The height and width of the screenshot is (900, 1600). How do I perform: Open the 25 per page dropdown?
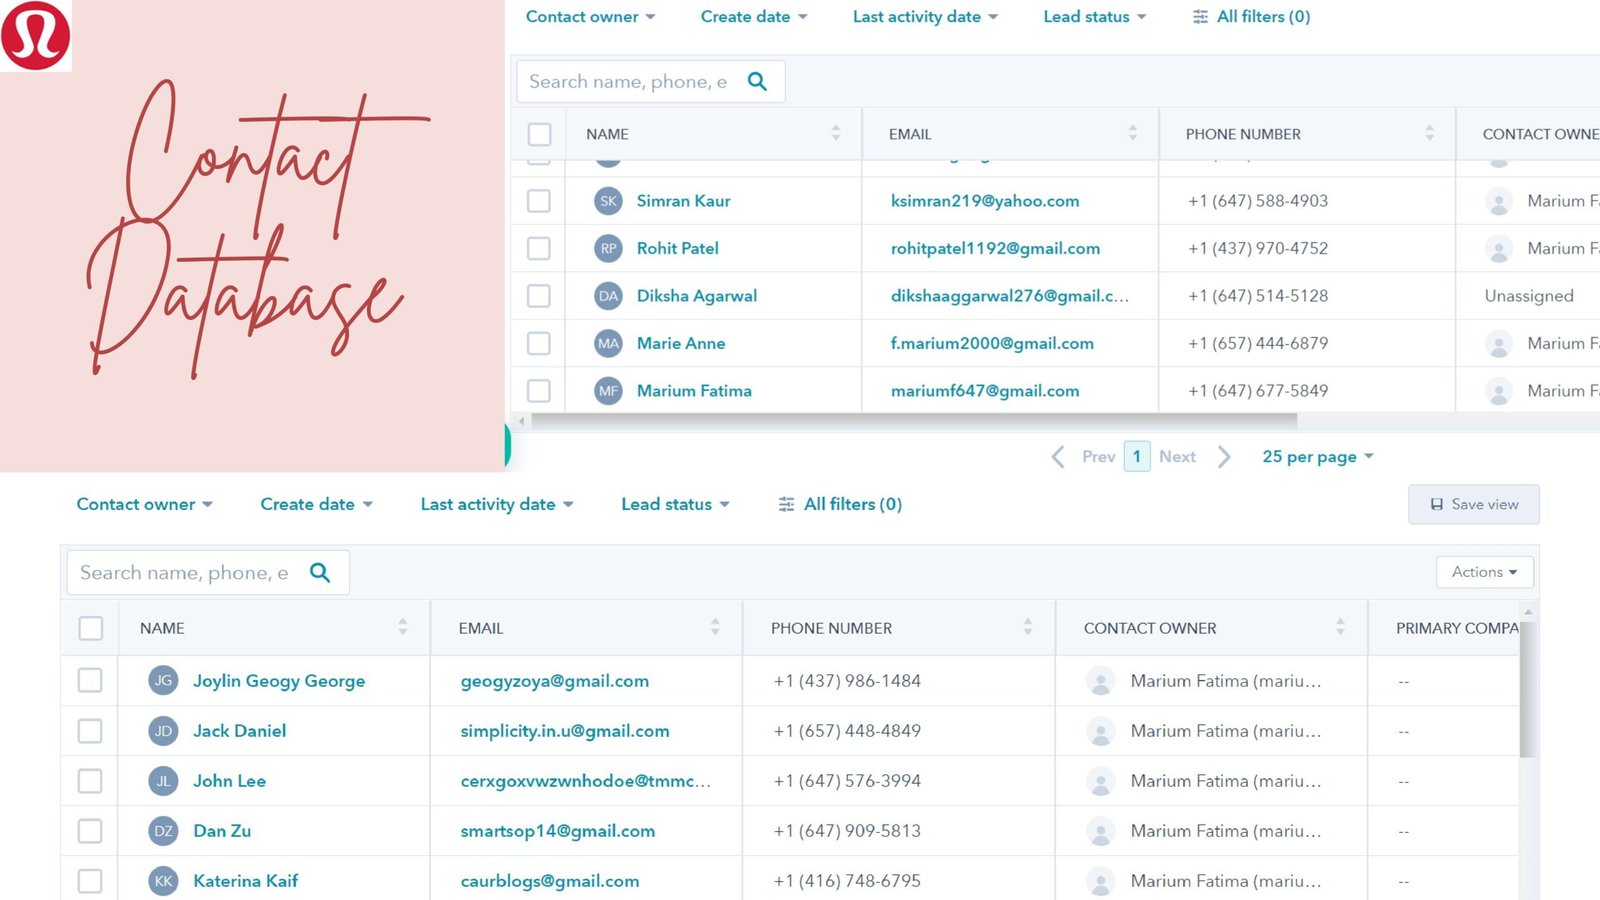click(x=1317, y=457)
